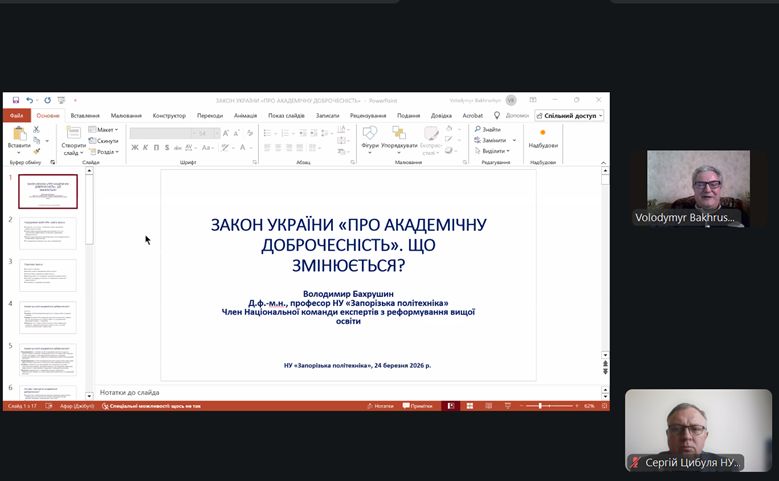Switch to the Transitions (Переходи) tab

pos(210,115)
